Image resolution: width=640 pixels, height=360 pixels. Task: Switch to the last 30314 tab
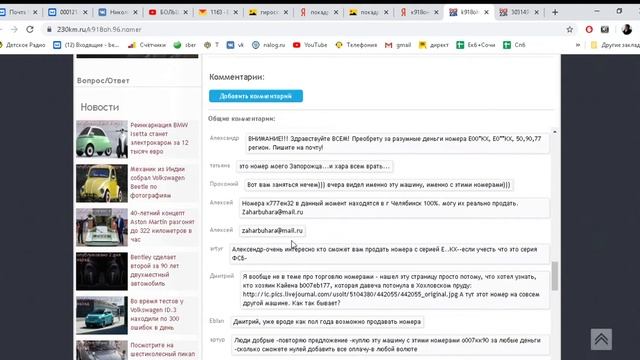pos(520,12)
